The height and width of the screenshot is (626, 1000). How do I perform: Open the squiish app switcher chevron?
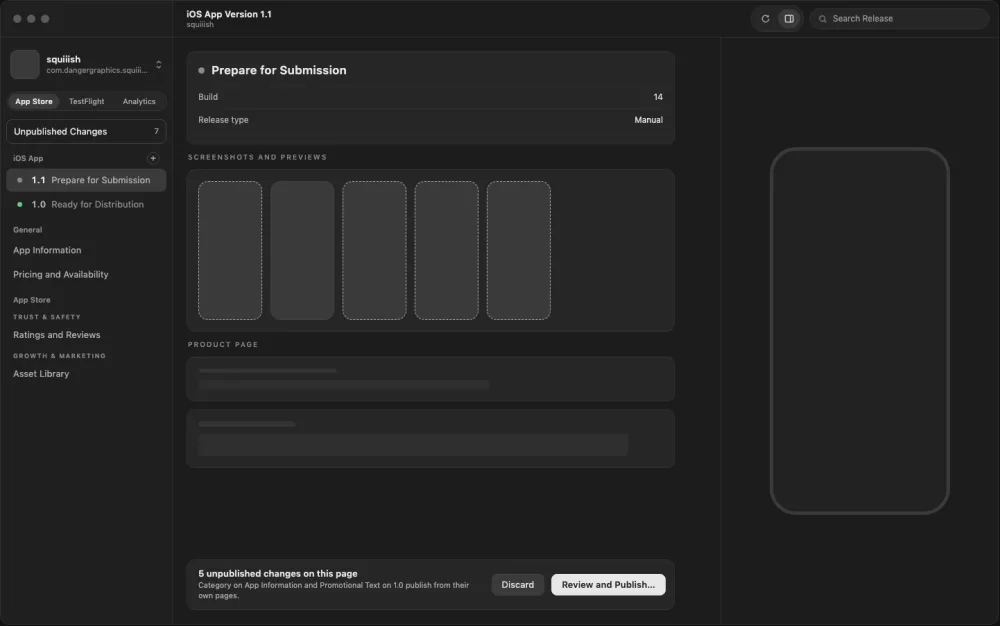point(158,64)
